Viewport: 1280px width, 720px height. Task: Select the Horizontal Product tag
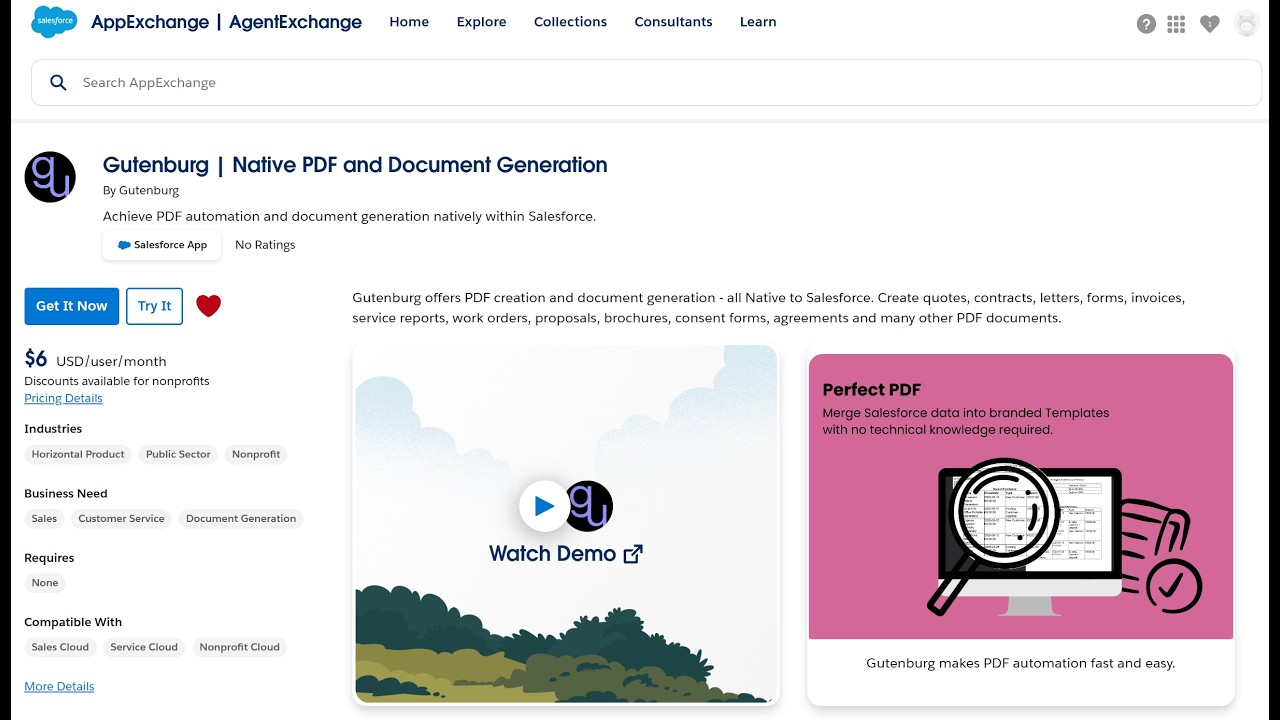pyautogui.click(x=78, y=454)
